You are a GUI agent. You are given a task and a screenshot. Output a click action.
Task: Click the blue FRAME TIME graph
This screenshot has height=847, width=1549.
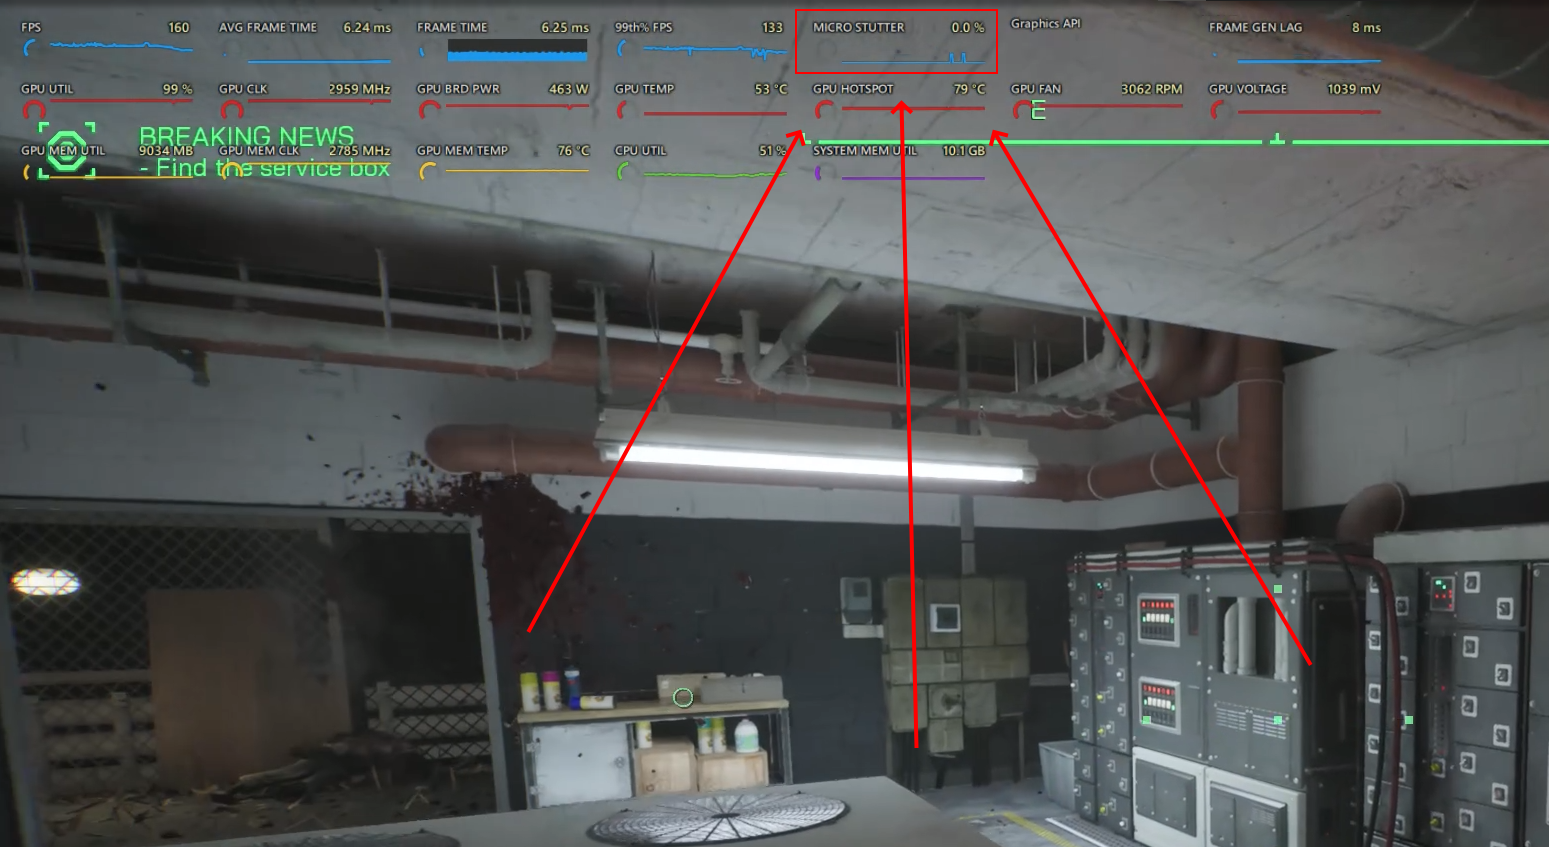pos(517,50)
